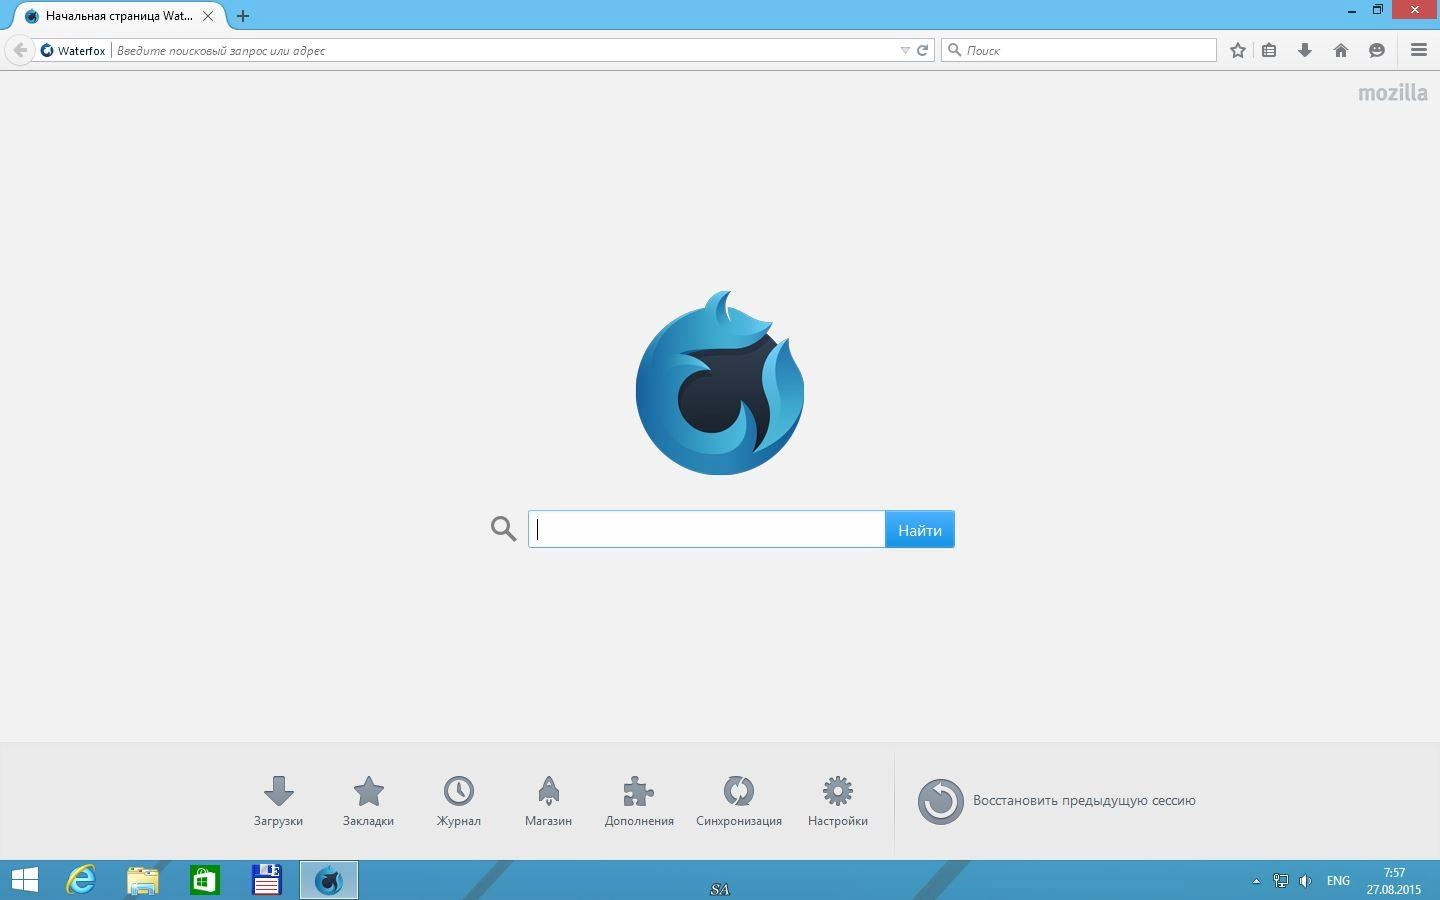Open the Windows Start button

[24, 880]
